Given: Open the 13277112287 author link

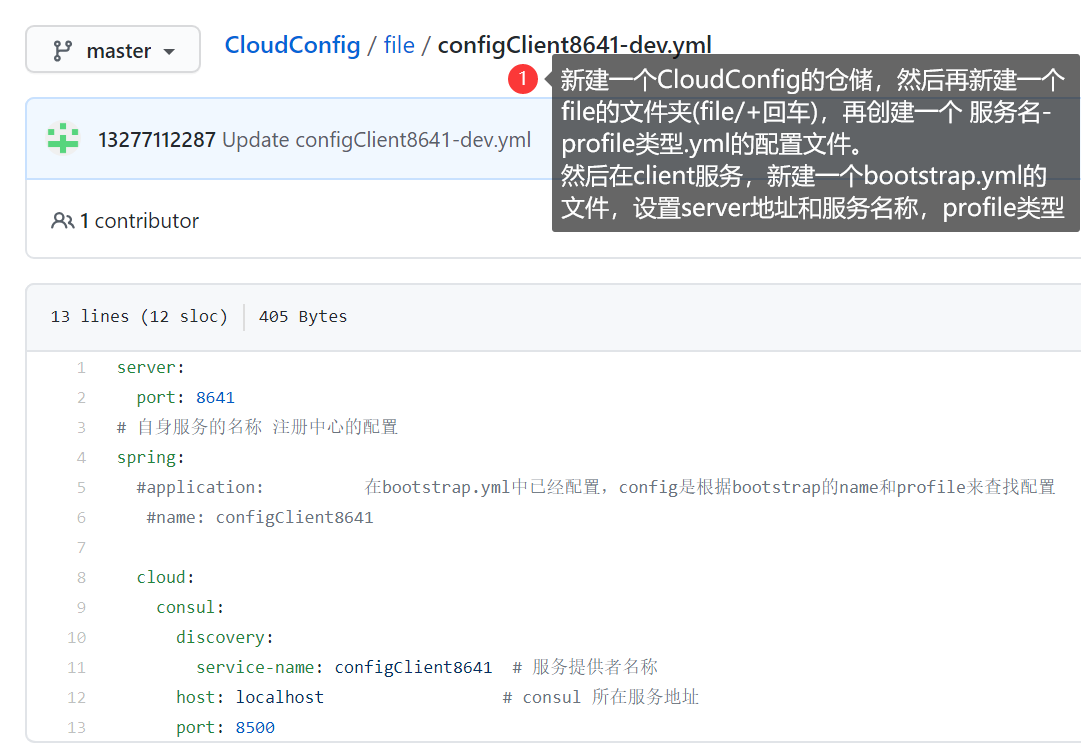Looking at the screenshot, I should tap(156, 140).
